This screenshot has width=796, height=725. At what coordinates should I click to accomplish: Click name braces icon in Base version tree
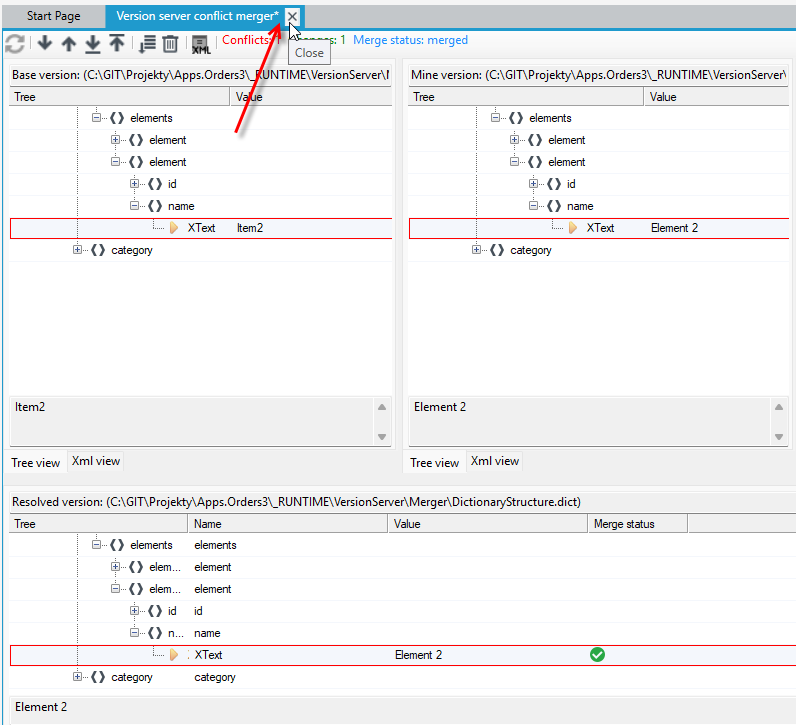pos(155,206)
